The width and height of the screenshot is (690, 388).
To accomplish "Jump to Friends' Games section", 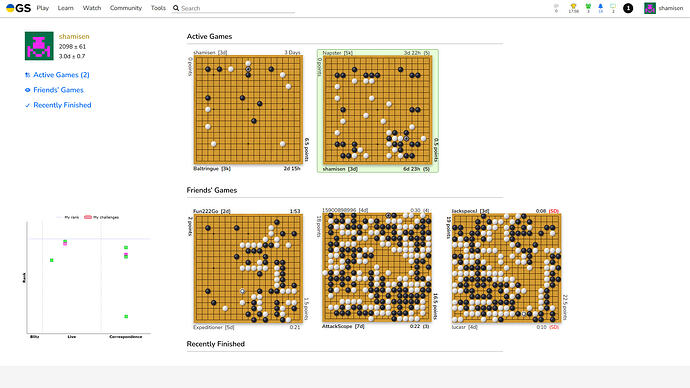I will pyautogui.click(x=58, y=90).
